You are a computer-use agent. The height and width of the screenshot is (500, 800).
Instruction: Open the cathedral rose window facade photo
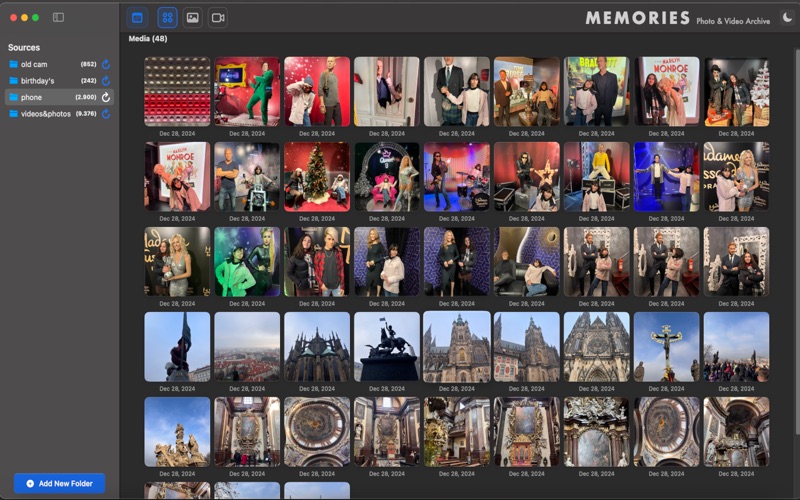point(596,347)
